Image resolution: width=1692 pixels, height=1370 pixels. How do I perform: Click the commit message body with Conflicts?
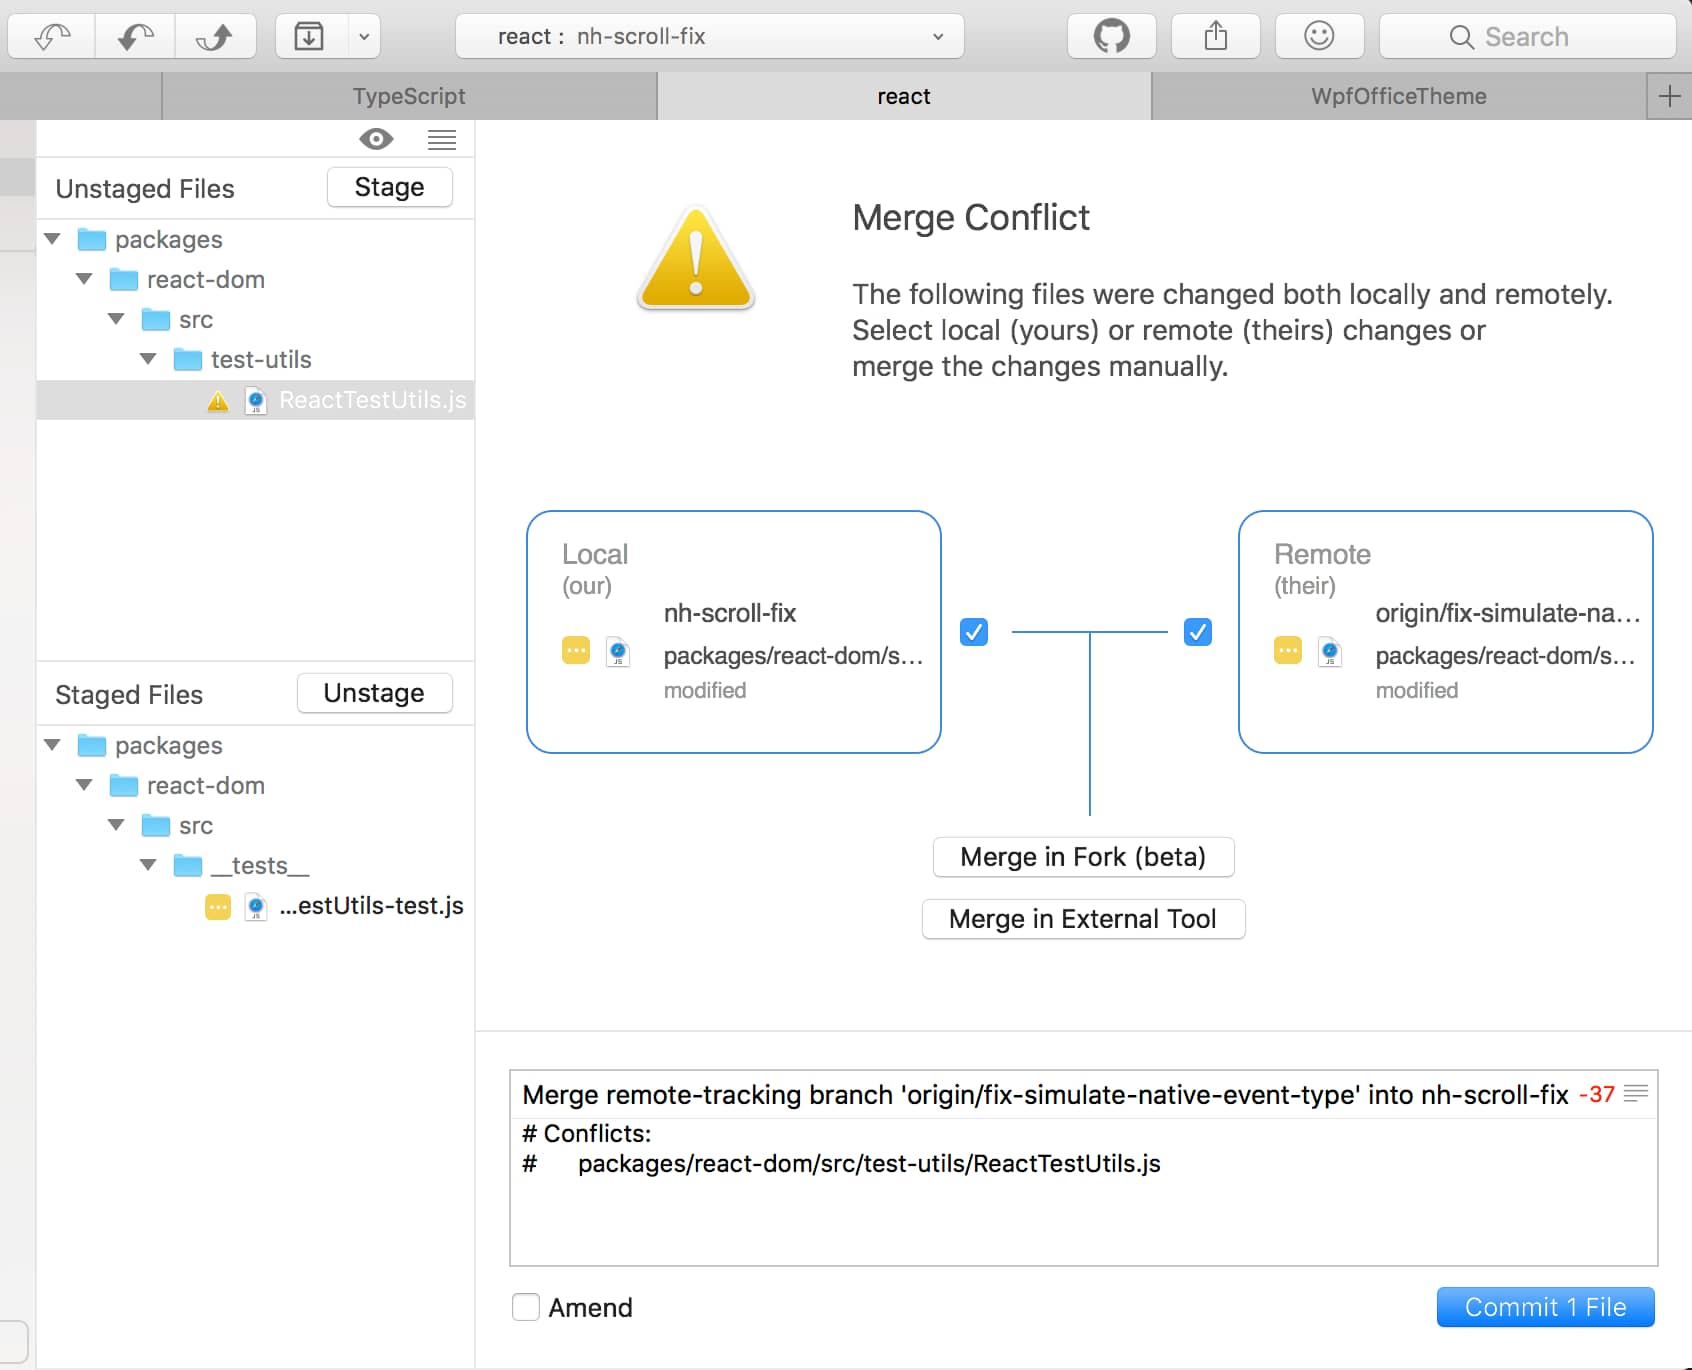pos(1083,1190)
